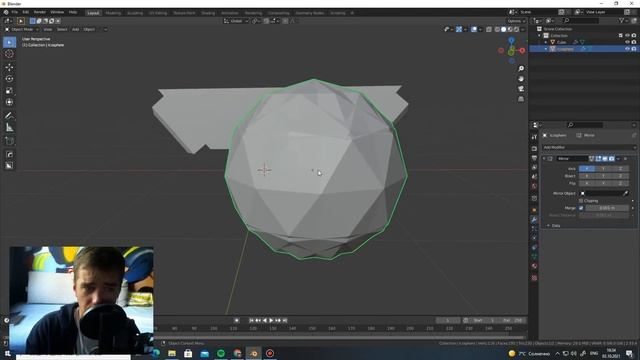Expand the Data subpanel
The image size is (640, 360).
(x=548, y=226)
